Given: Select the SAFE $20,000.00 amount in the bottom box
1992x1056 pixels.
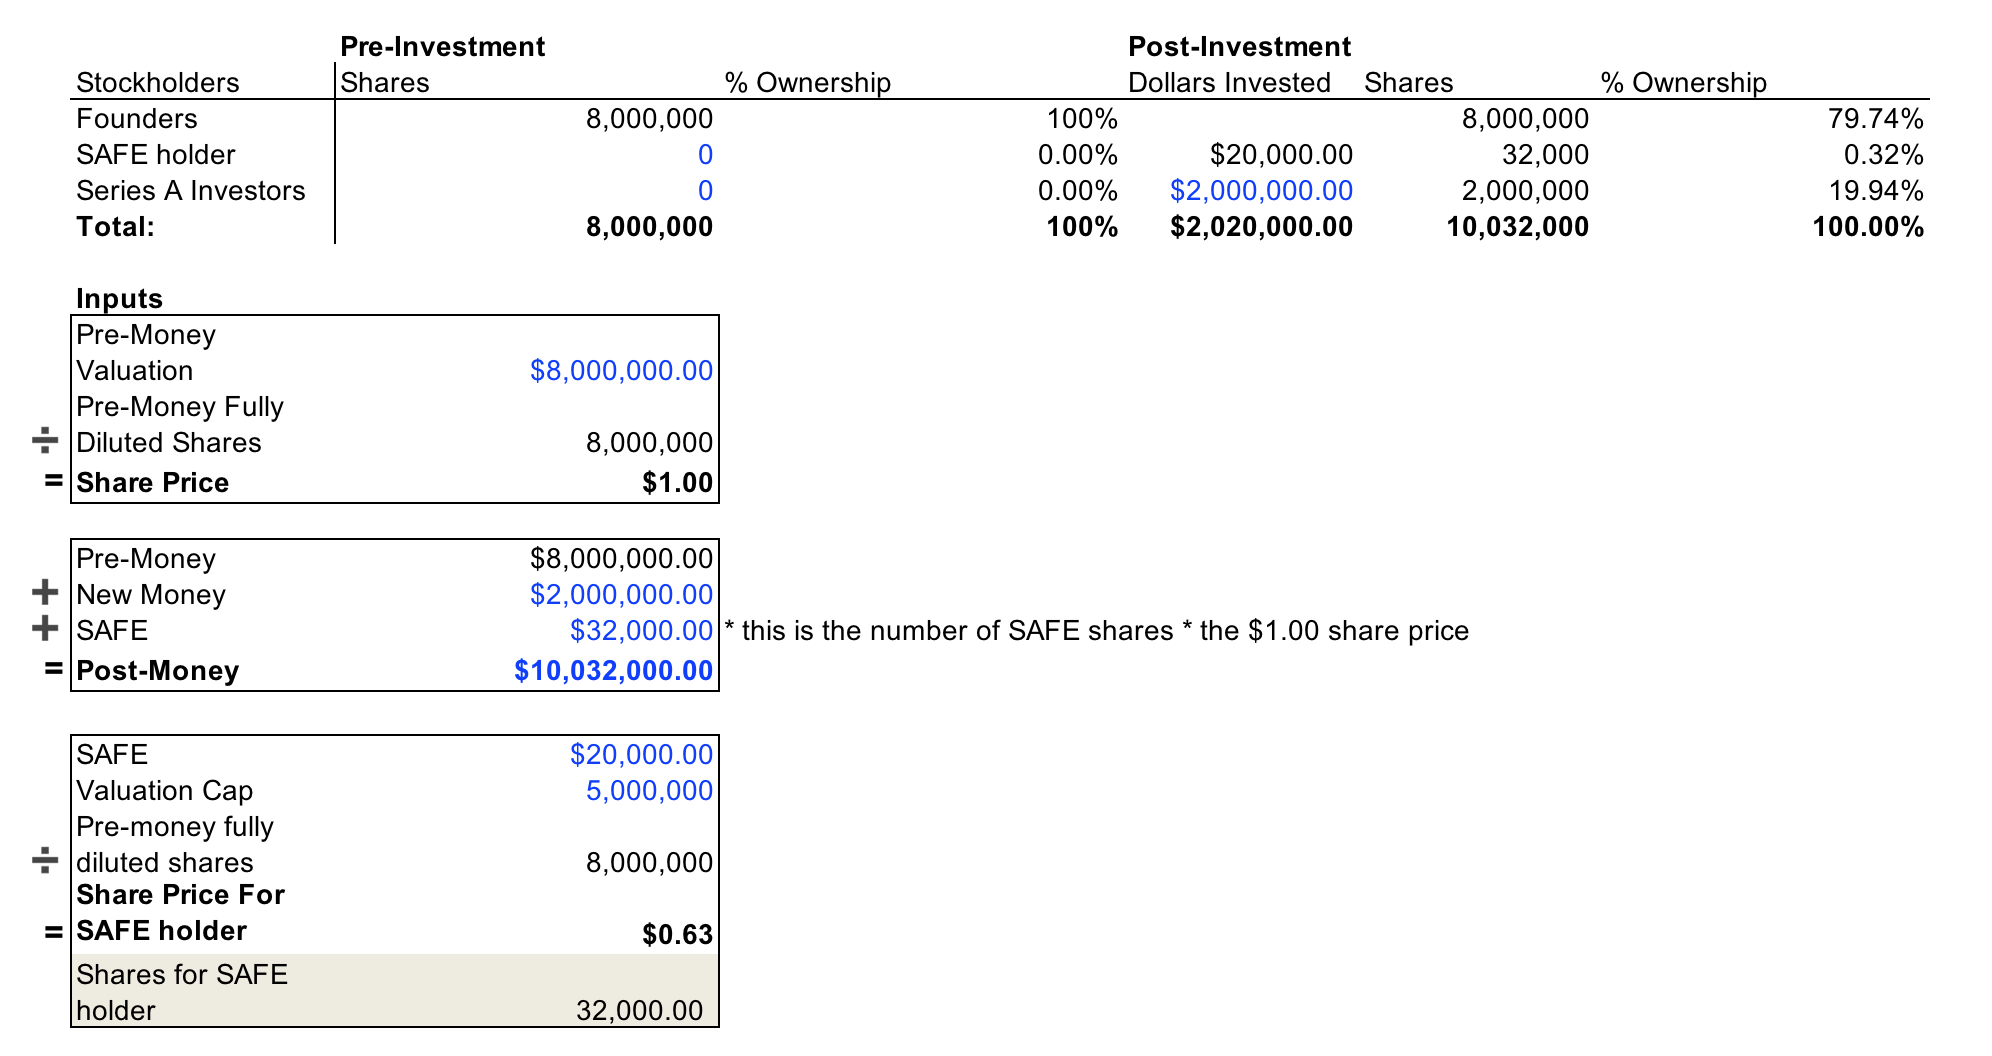Looking at the screenshot, I should point(641,755).
